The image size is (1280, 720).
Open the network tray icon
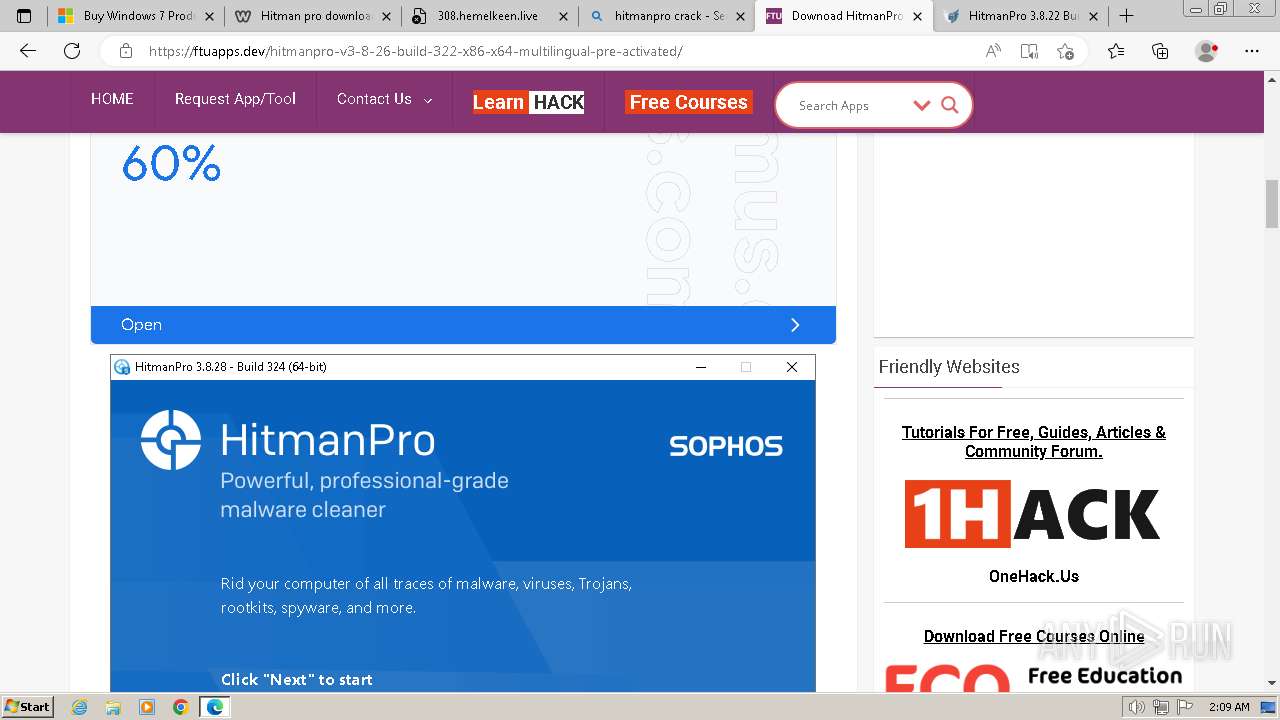click(1161, 707)
